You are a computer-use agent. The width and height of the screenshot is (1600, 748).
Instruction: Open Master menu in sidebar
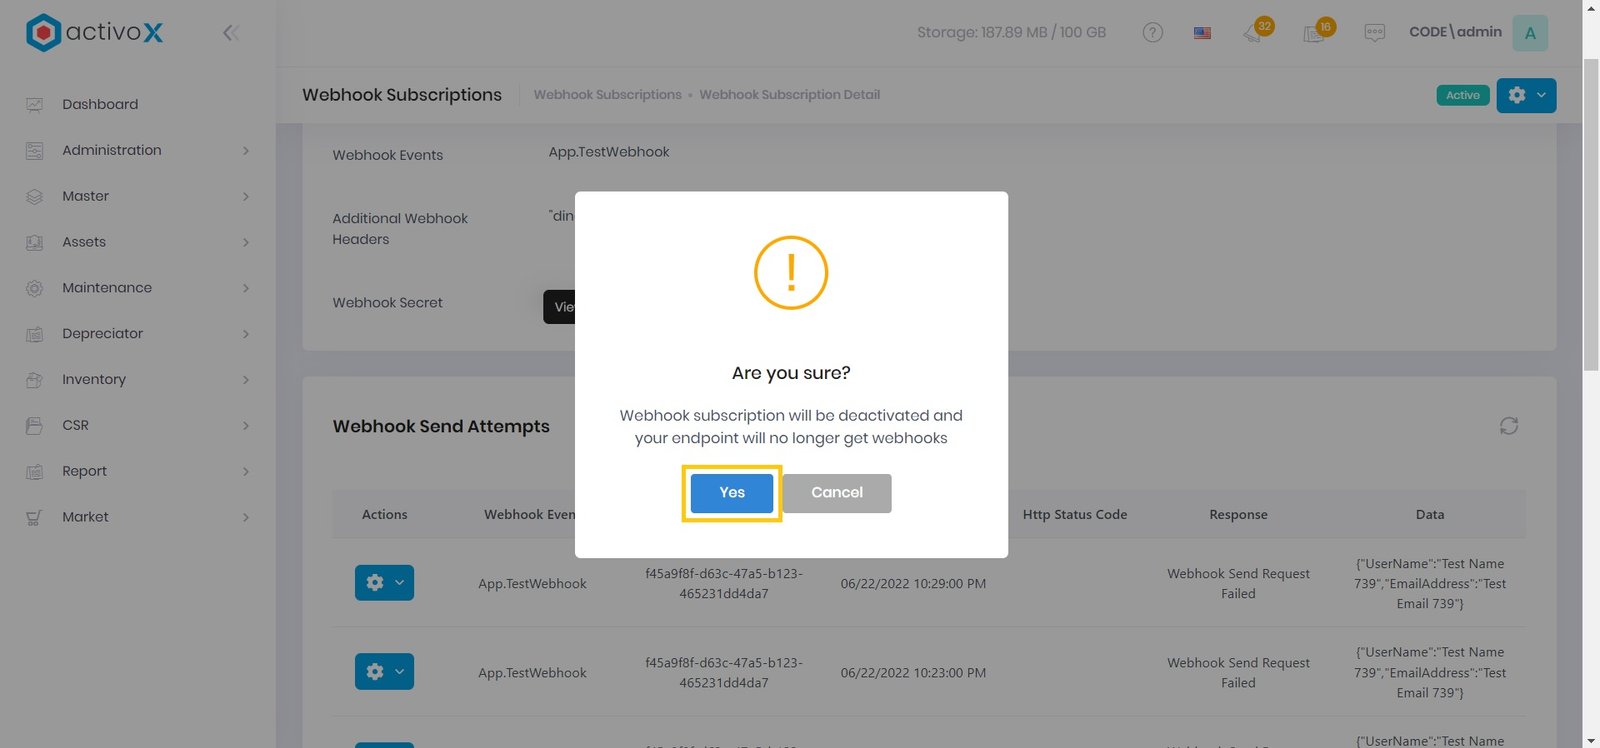(85, 196)
